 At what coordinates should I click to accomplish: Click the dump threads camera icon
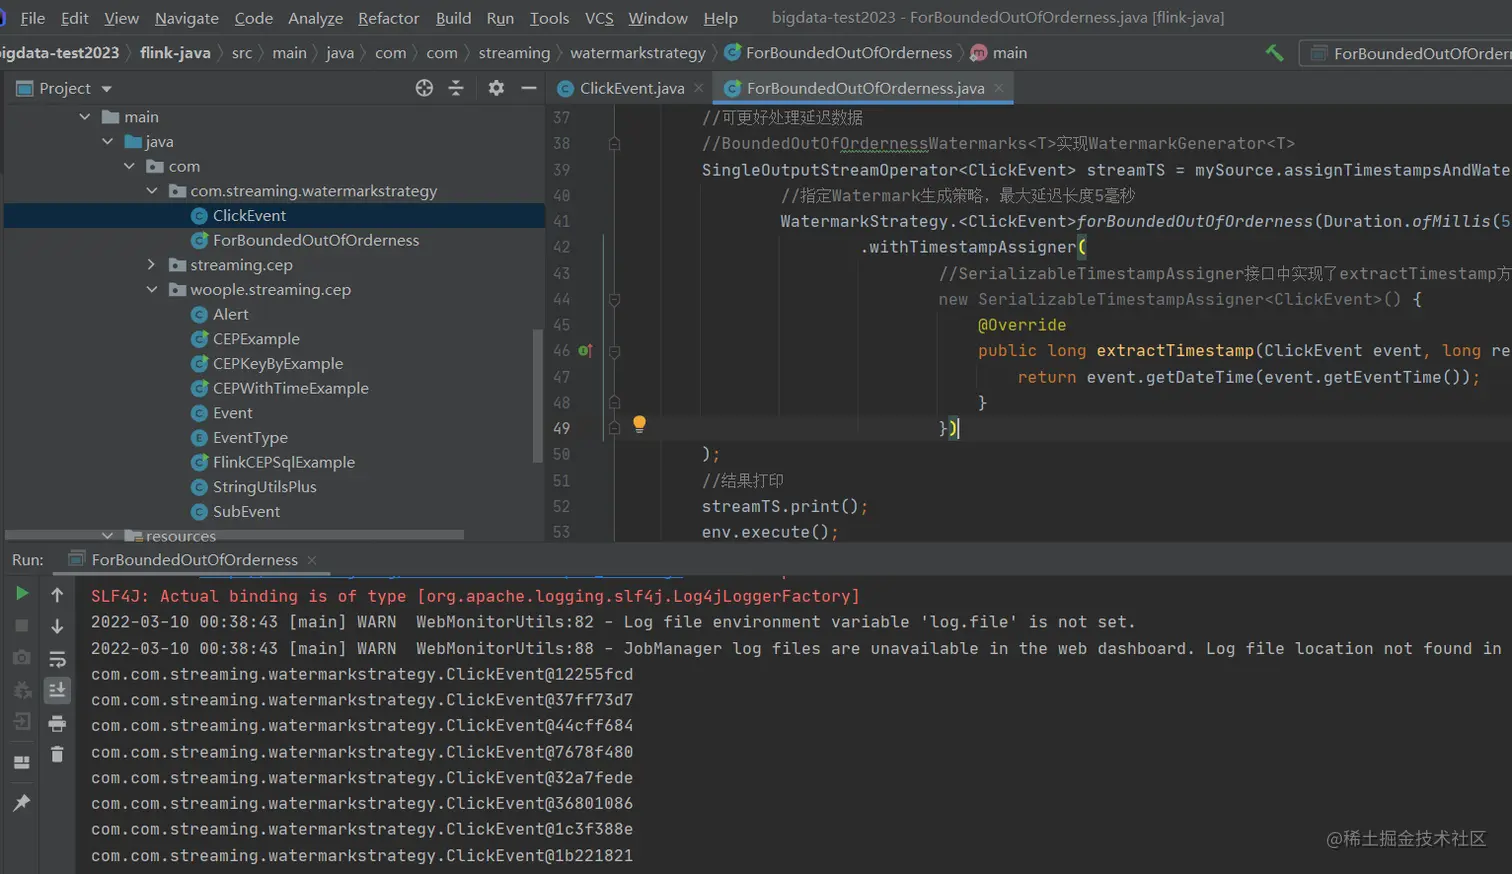coord(22,657)
